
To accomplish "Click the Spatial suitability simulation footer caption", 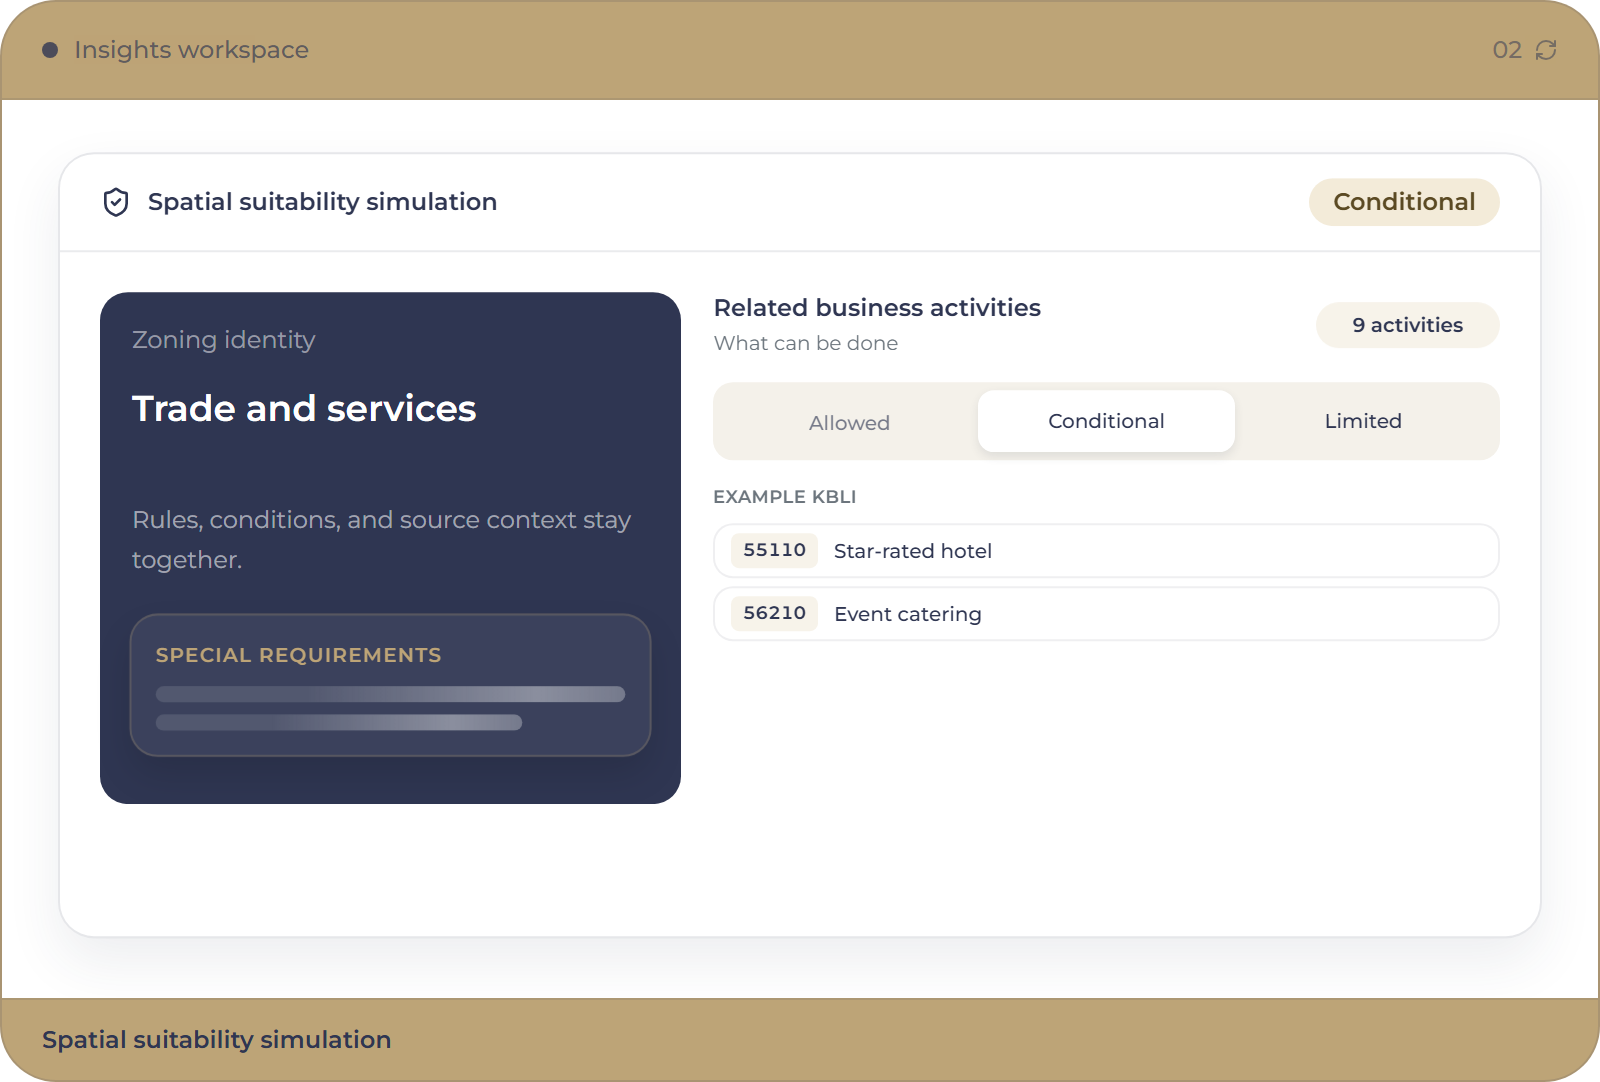I will (x=216, y=1040).
